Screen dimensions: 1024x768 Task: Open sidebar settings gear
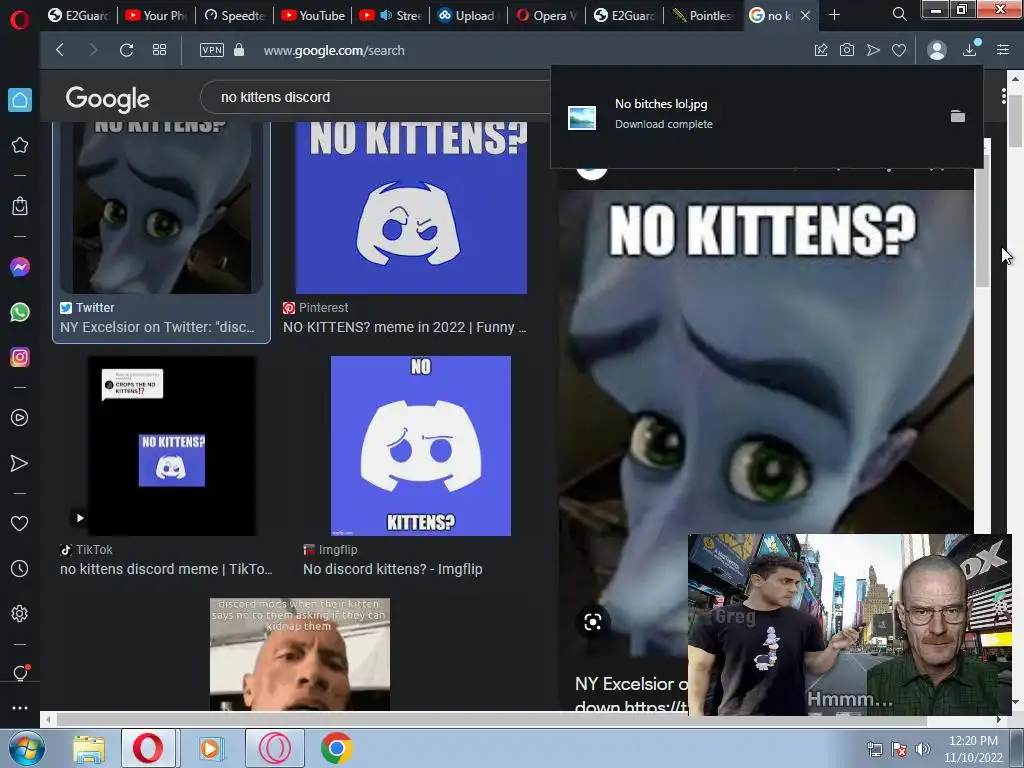tap(20, 614)
